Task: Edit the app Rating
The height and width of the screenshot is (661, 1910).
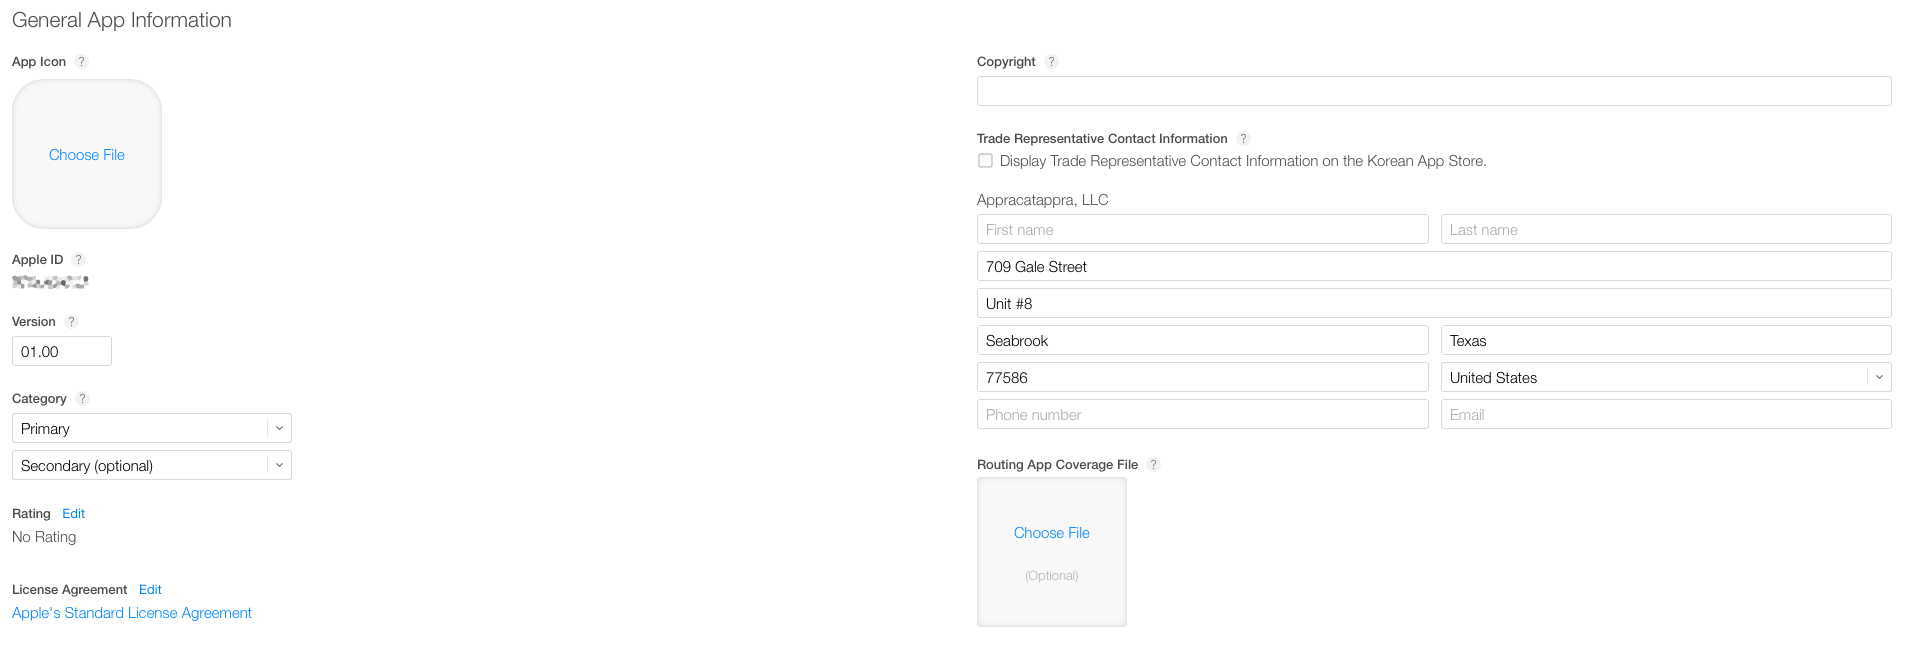Action: tap(73, 513)
